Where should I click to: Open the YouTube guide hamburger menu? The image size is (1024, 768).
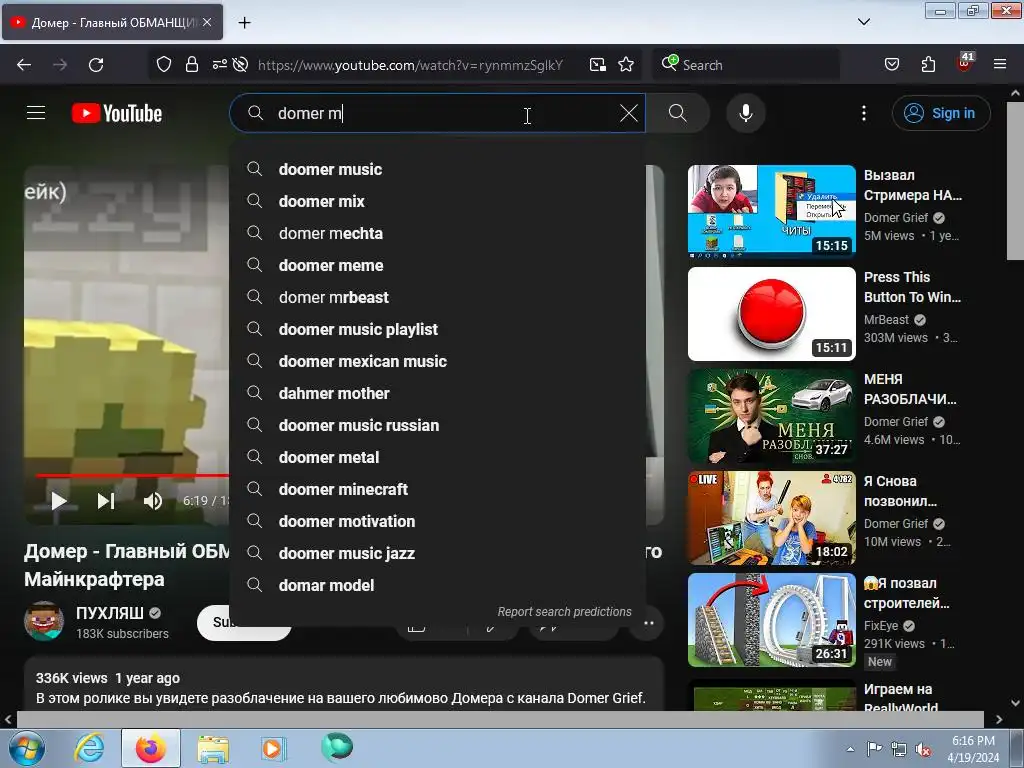36,113
